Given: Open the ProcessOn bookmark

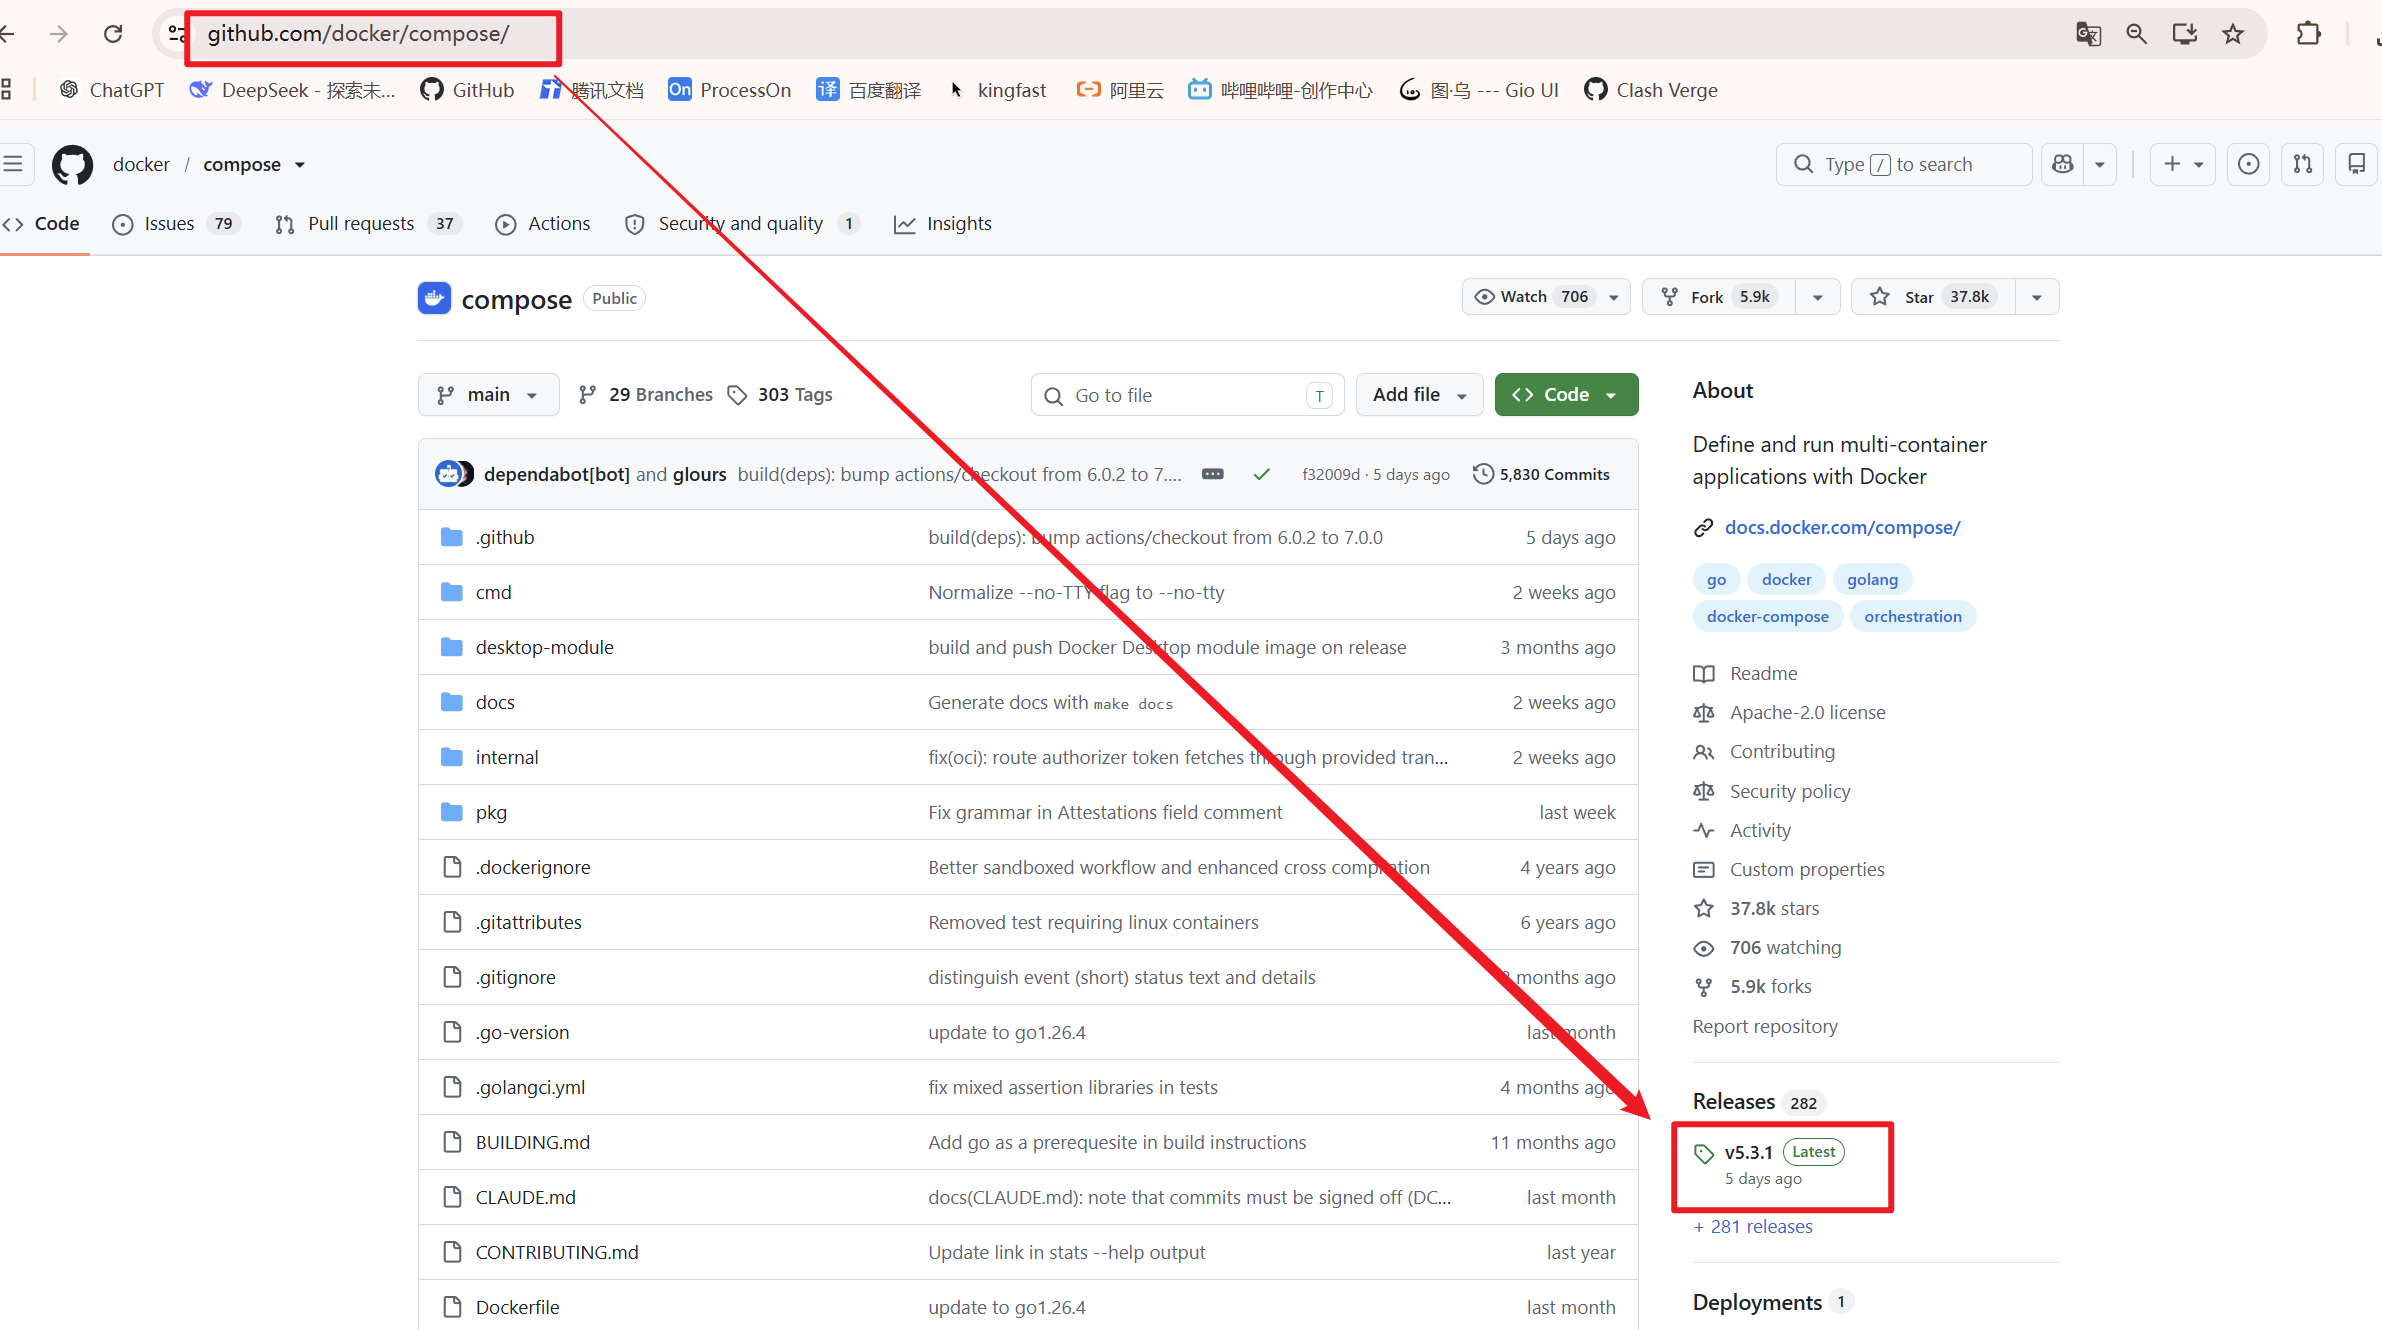Looking at the screenshot, I should (730, 90).
